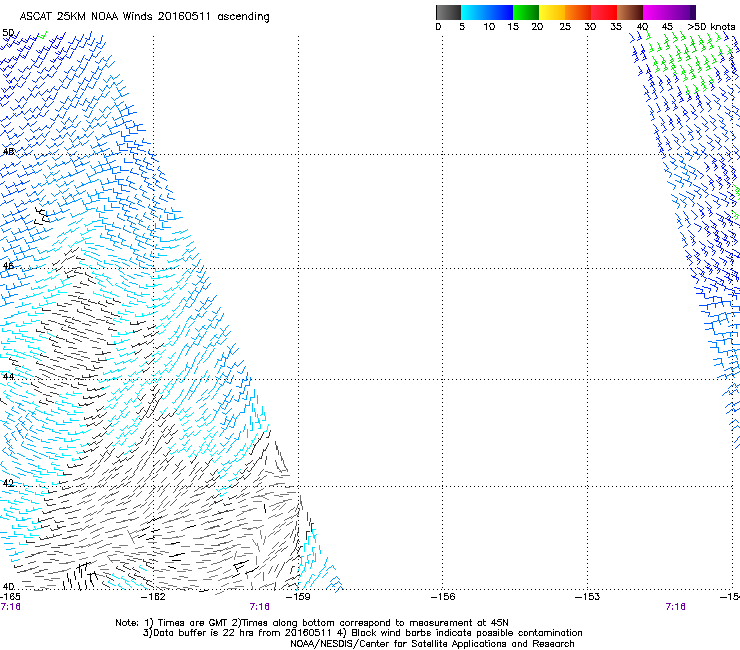Click the '45' label under the color bar

click(667, 27)
